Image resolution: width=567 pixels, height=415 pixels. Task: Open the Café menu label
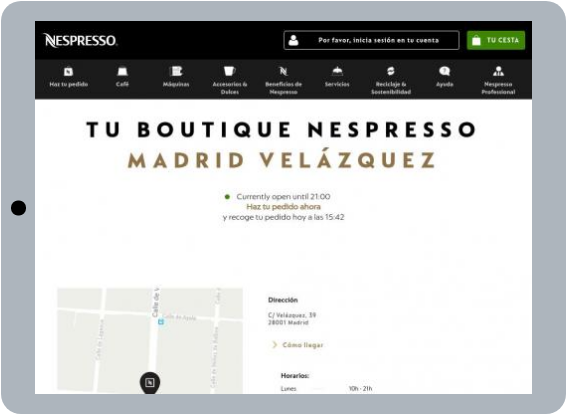[x=122, y=84]
